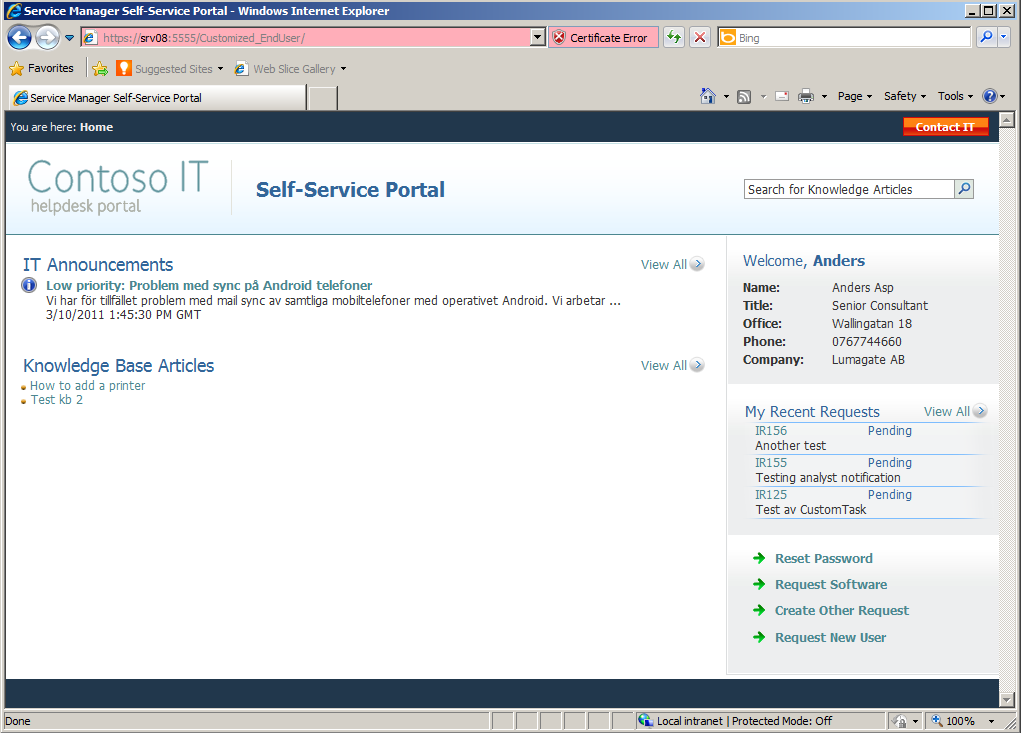1021x733 pixels.
Task: Click the green arrow beside Request New User
Action: click(x=759, y=637)
